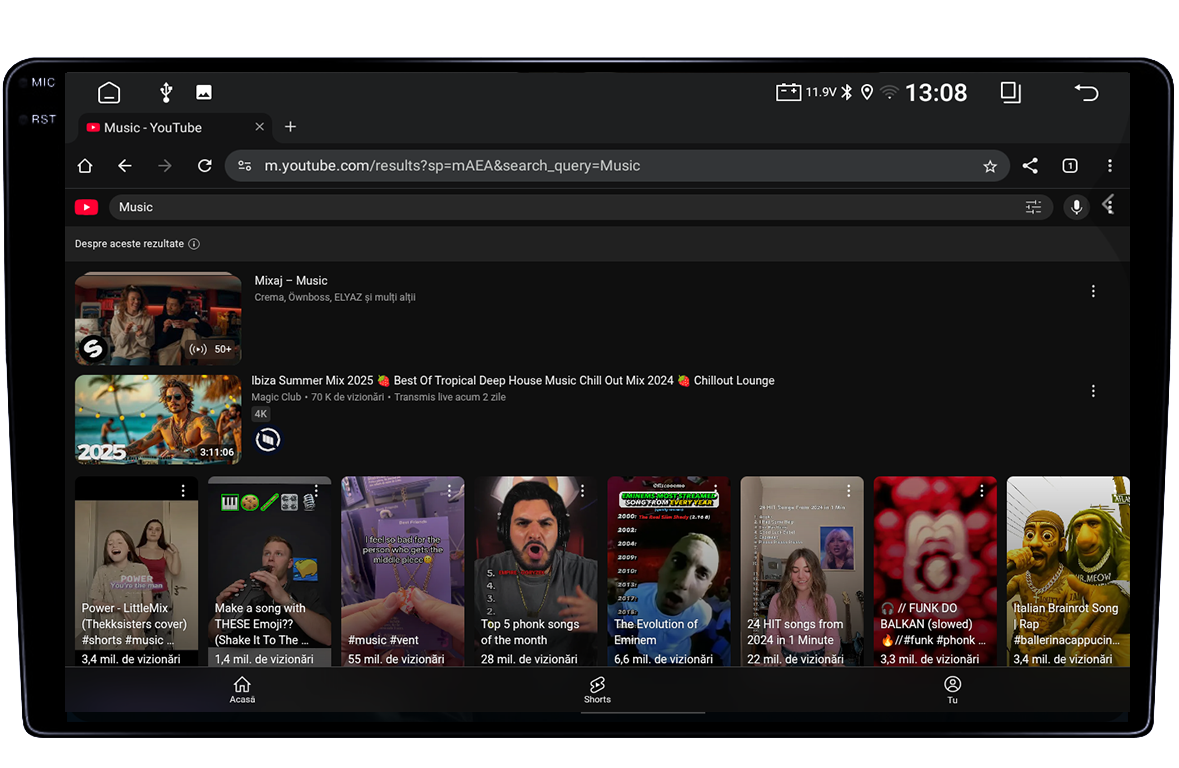This screenshot has width=1179, height=768.
Task: Go to browser home page
Action: [x=85, y=165]
